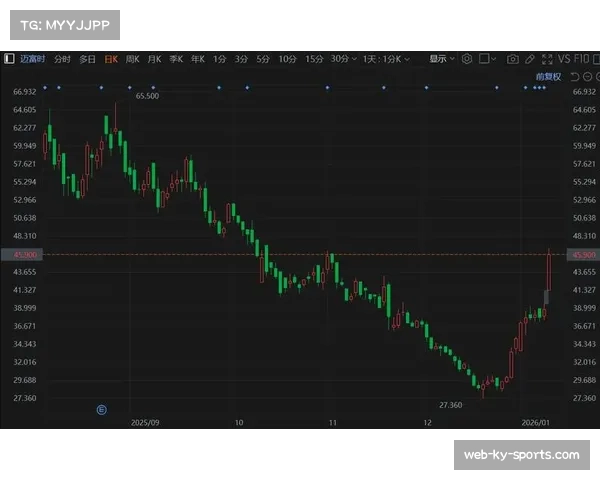
Task: Open chart settings hexagon gear icon
Action: coord(466,59)
